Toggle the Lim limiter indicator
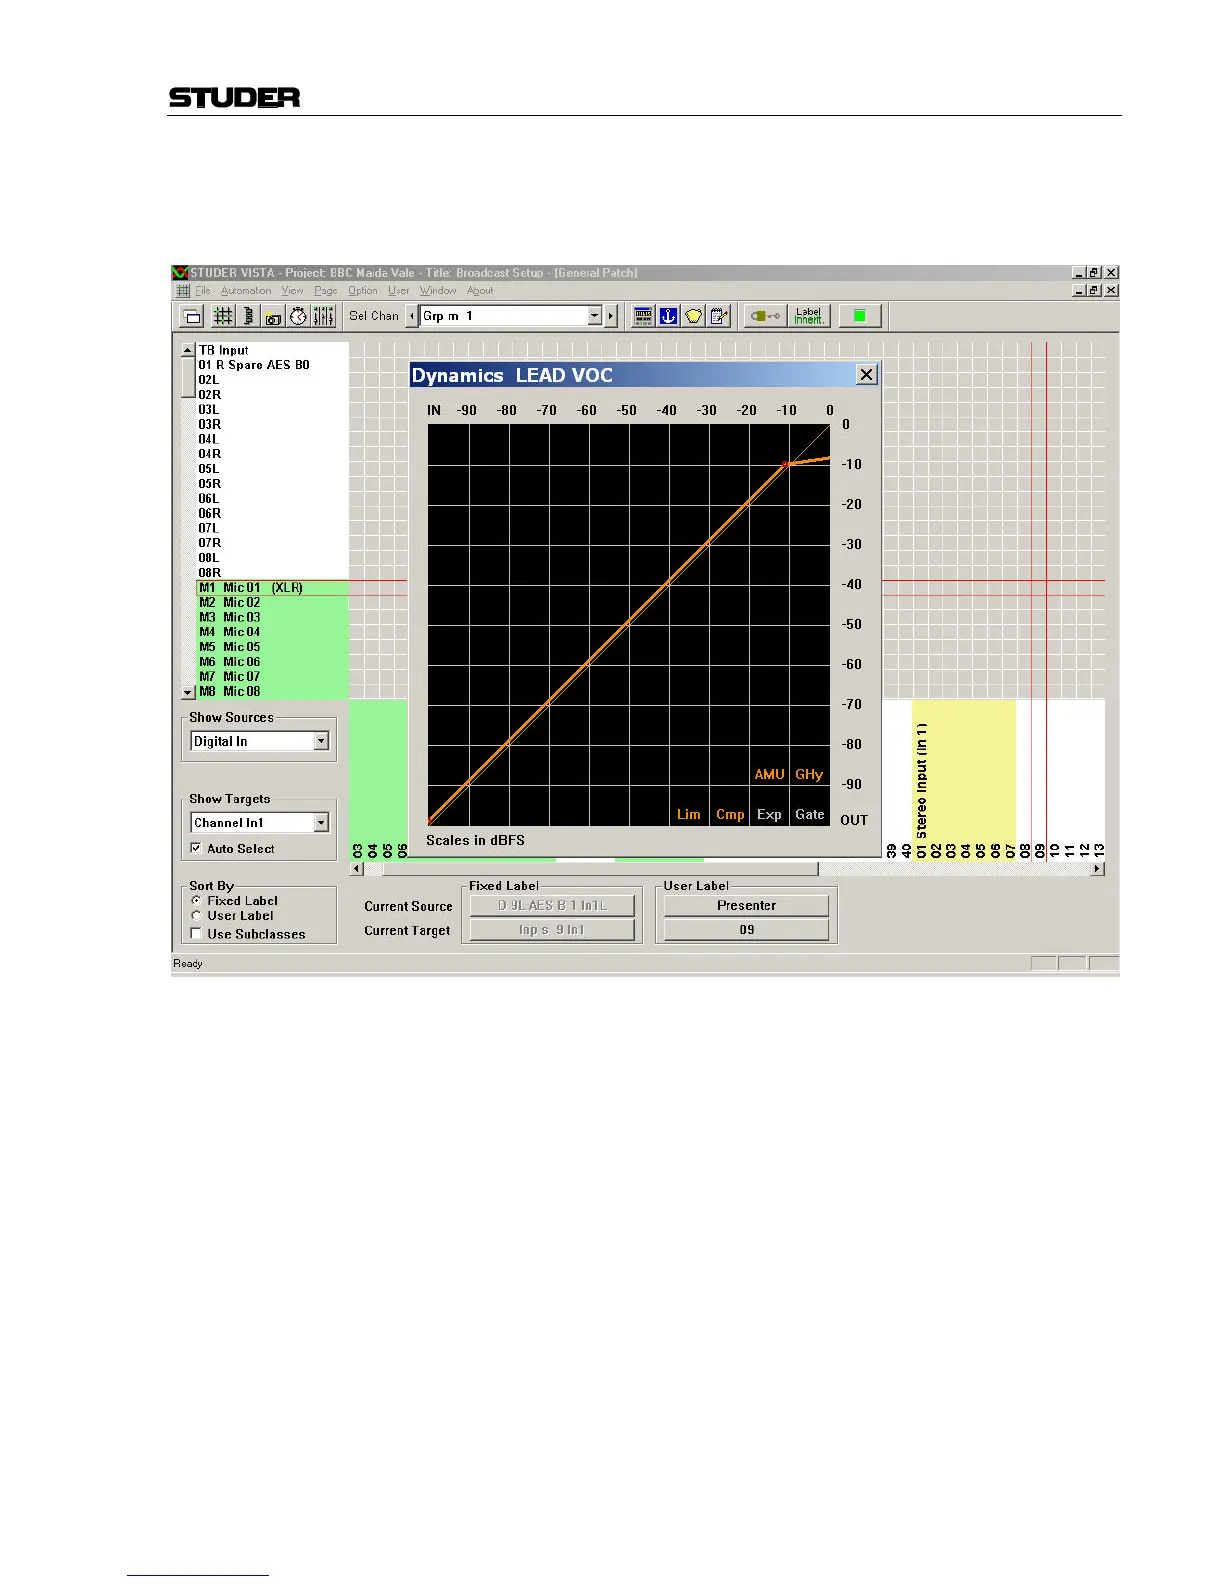 click(689, 814)
